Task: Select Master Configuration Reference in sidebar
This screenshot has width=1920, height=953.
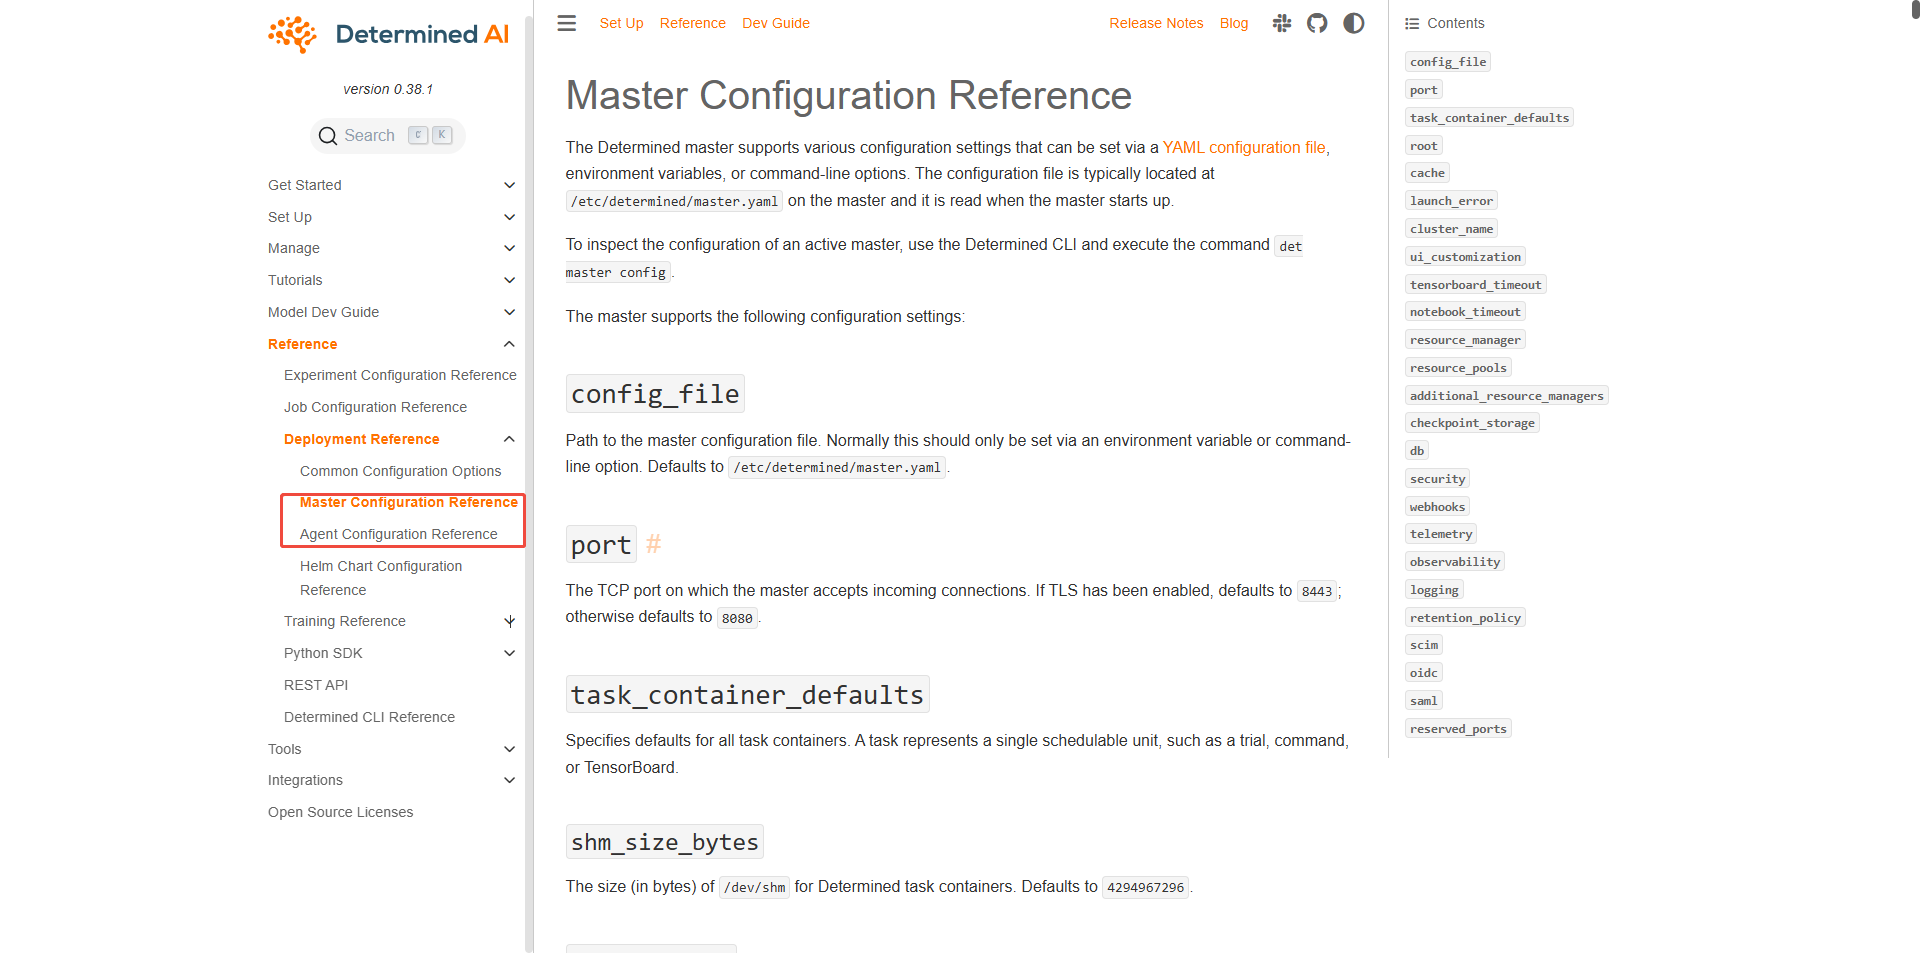Action: click(408, 502)
